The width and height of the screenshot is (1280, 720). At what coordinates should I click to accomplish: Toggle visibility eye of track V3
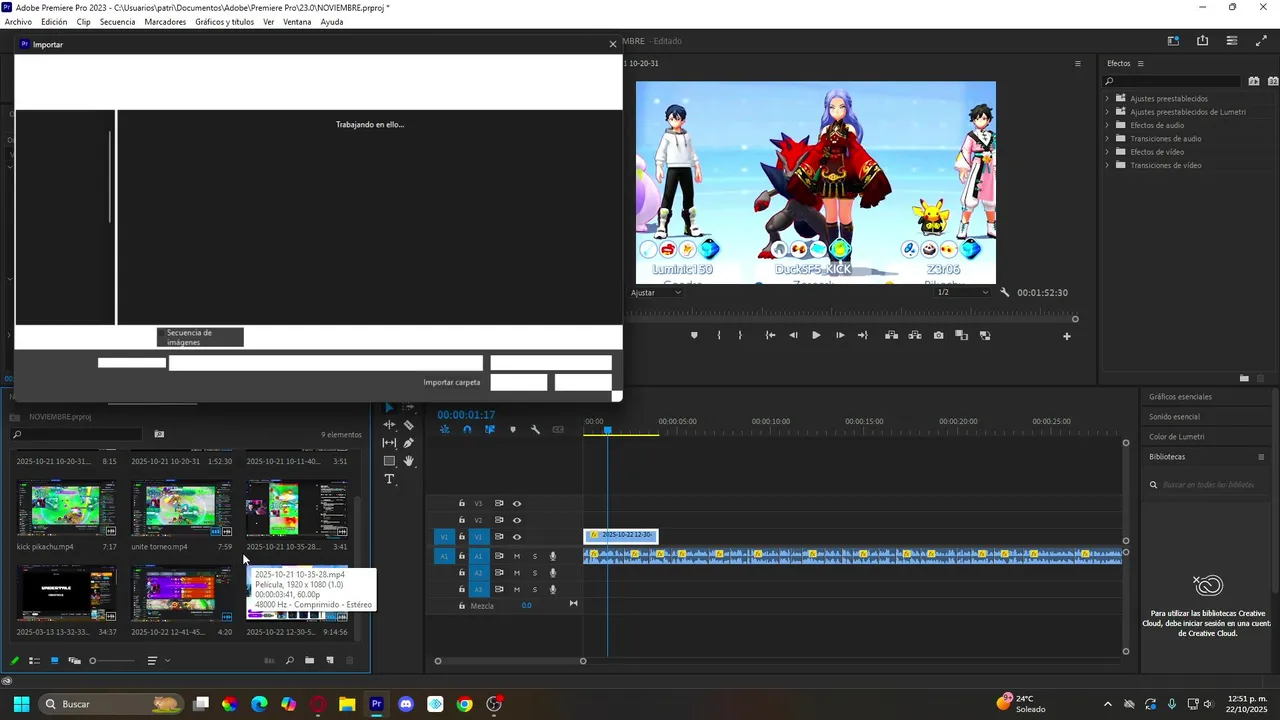coord(517,504)
